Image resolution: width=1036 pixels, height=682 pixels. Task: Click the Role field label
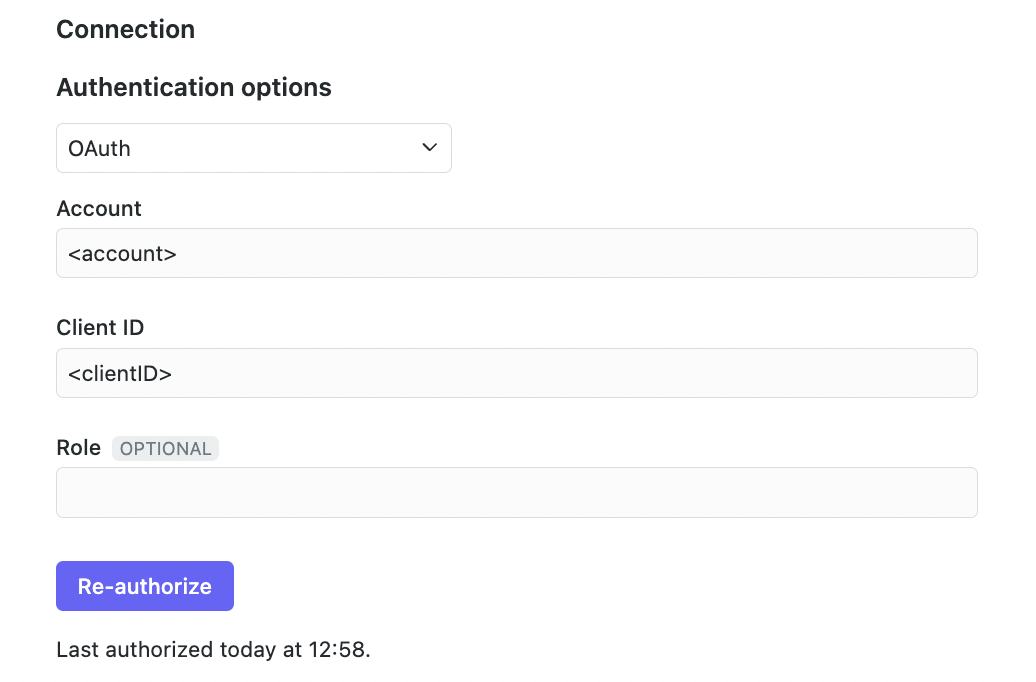coord(78,448)
